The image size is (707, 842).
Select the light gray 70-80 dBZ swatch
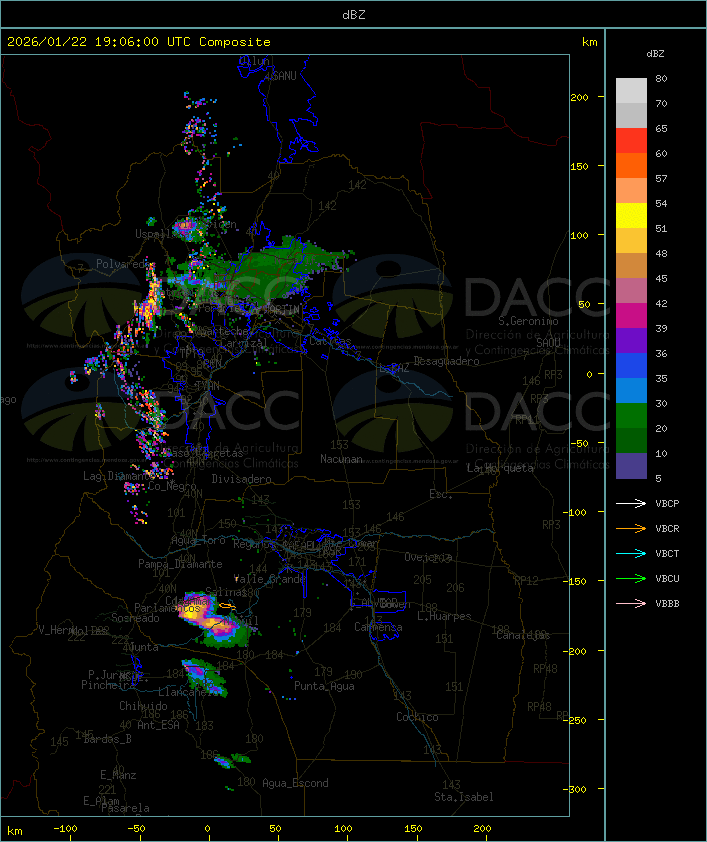tap(631, 90)
